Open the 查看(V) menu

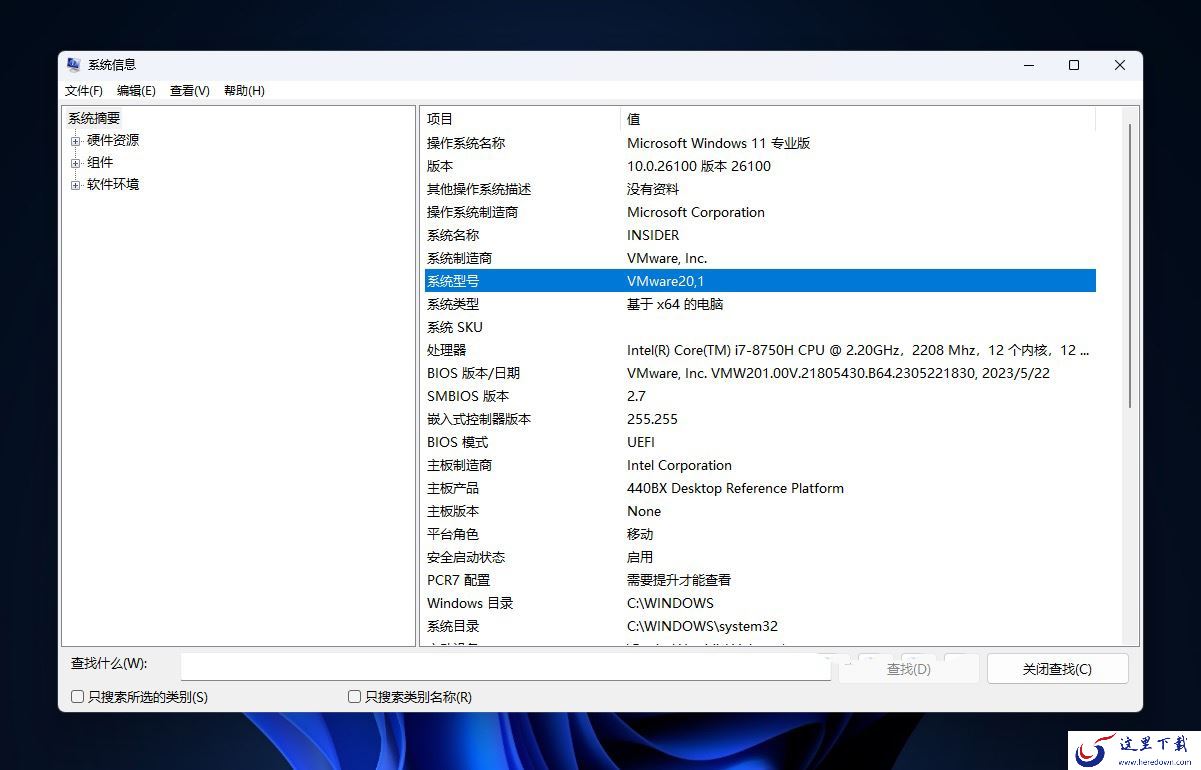190,91
